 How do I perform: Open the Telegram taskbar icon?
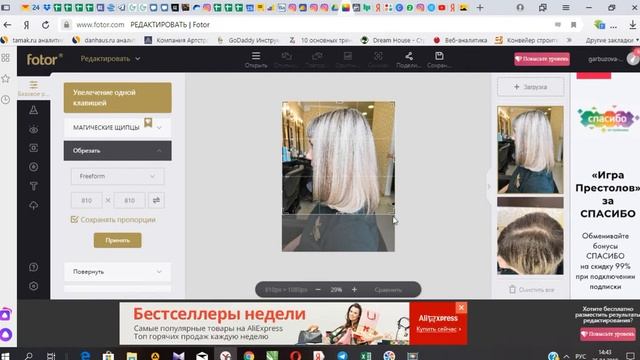pos(342,356)
